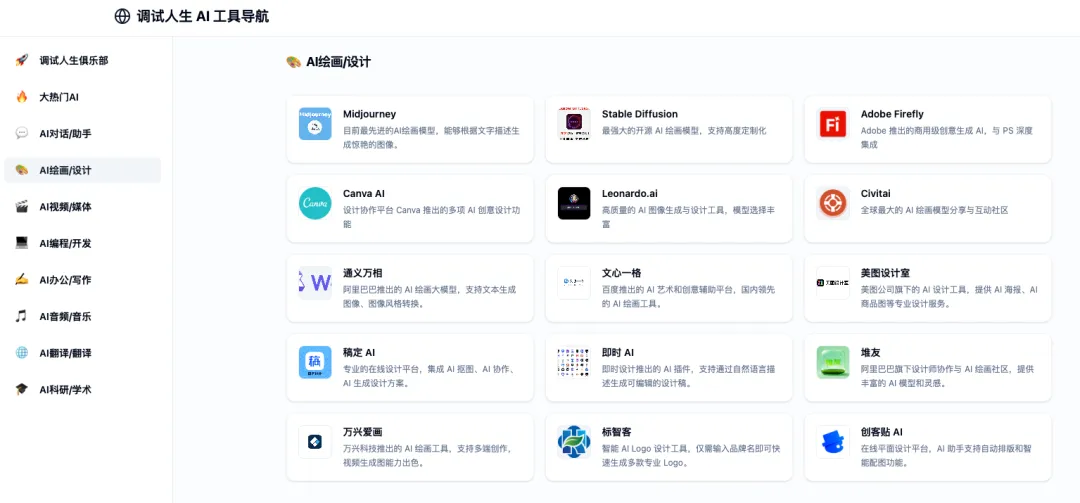This screenshot has height=503, width=1080.
Task: Click the globe logo icon in header
Action: [x=122, y=17]
